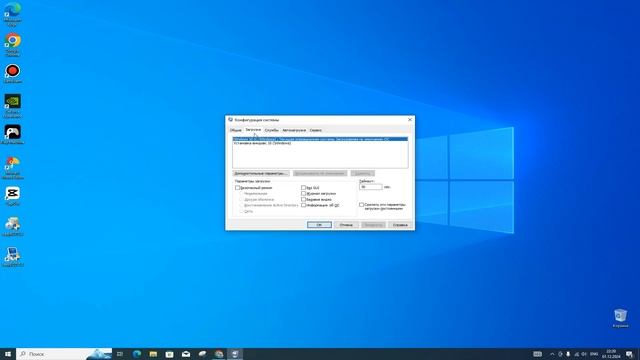Click the OK button
This screenshot has width=640, height=360.
[319, 225]
